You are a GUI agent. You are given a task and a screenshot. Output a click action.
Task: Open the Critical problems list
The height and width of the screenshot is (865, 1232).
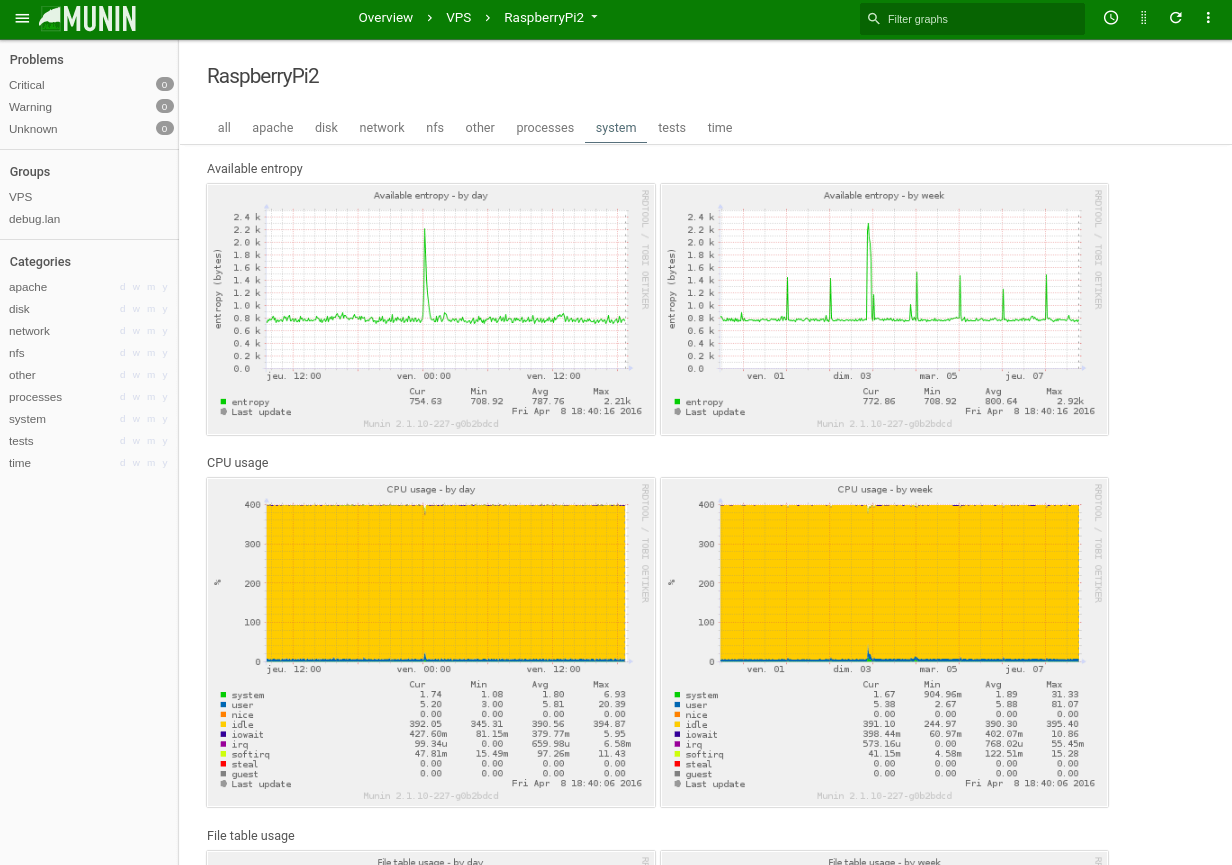(27, 85)
